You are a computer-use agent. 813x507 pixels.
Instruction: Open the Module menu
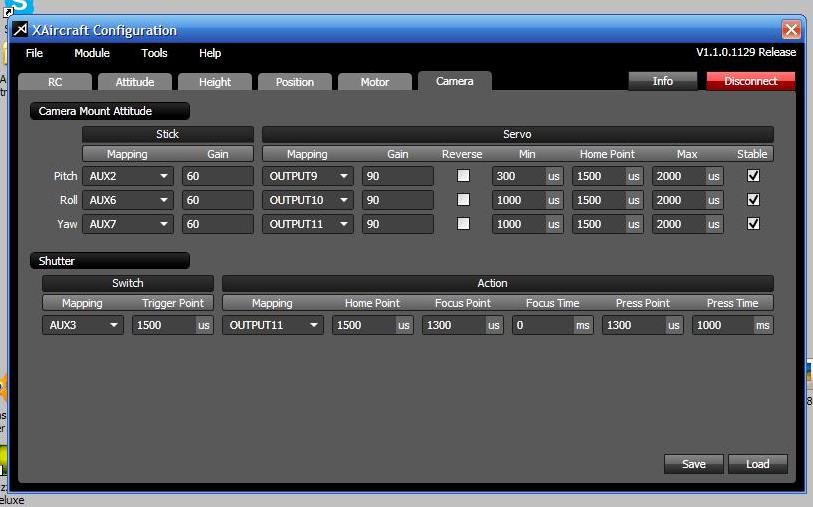click(x=92, y=53)
